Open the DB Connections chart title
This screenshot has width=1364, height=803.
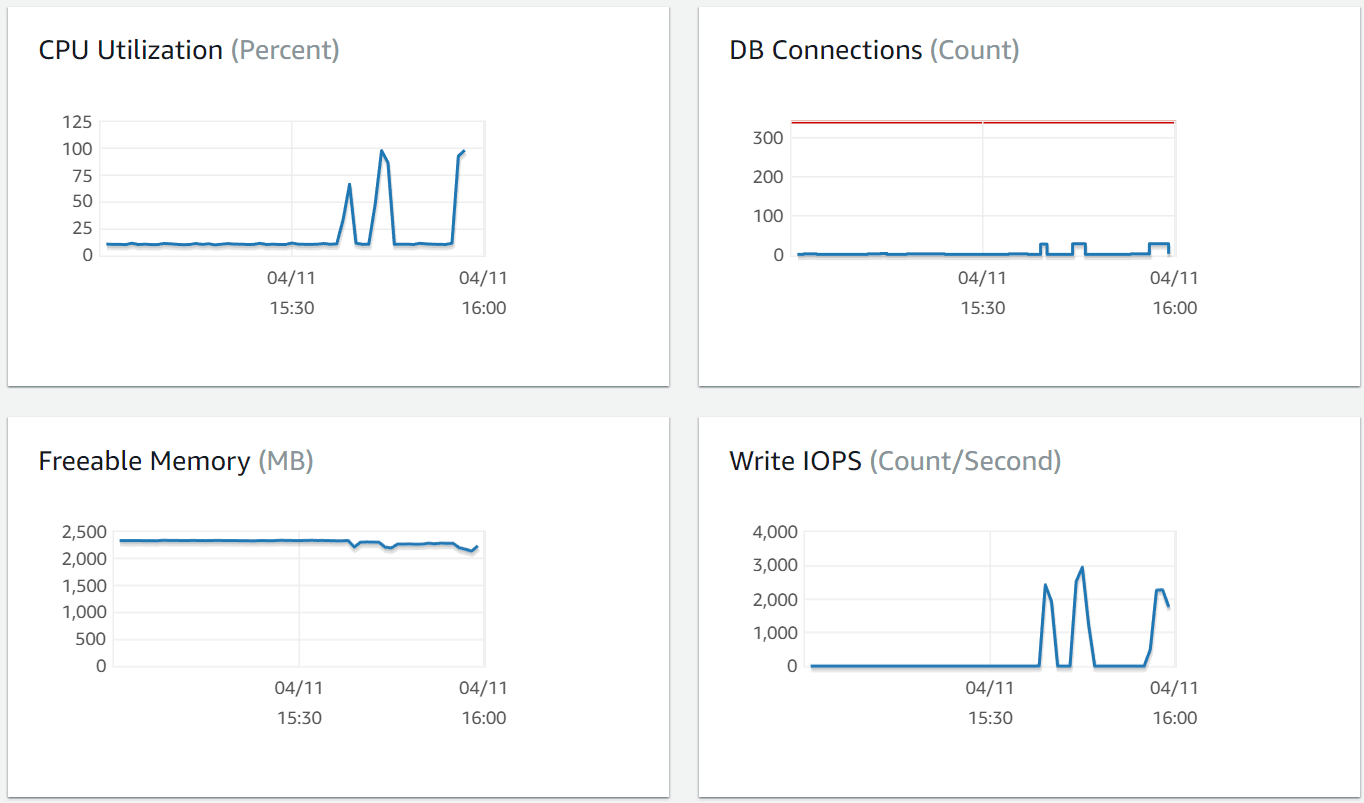pos(825,50)
